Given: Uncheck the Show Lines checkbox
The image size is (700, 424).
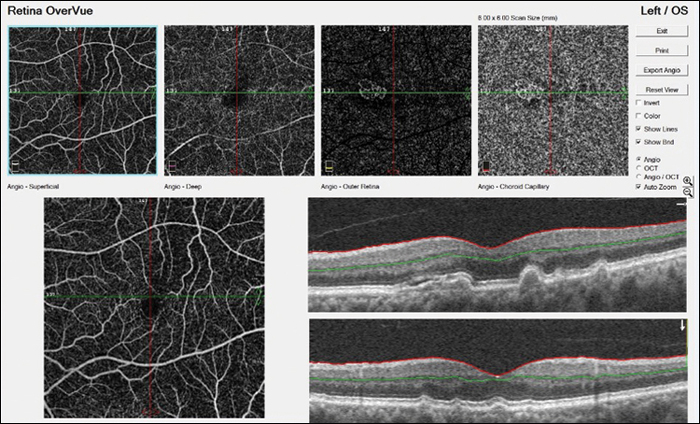Looking at the screenshot, I should [638, 129].
